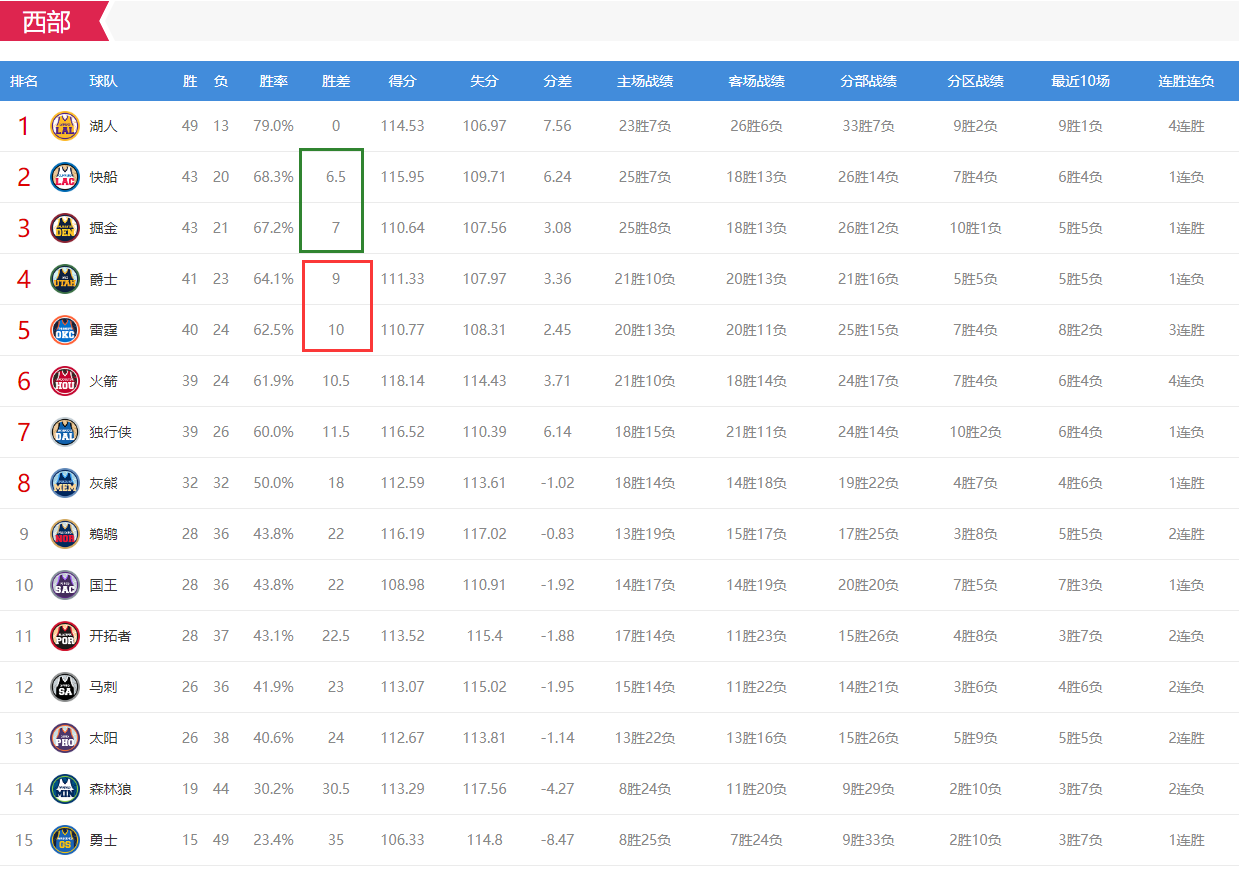
Task: Click the Clippers (快船) team logo
Action: [65, 177]
